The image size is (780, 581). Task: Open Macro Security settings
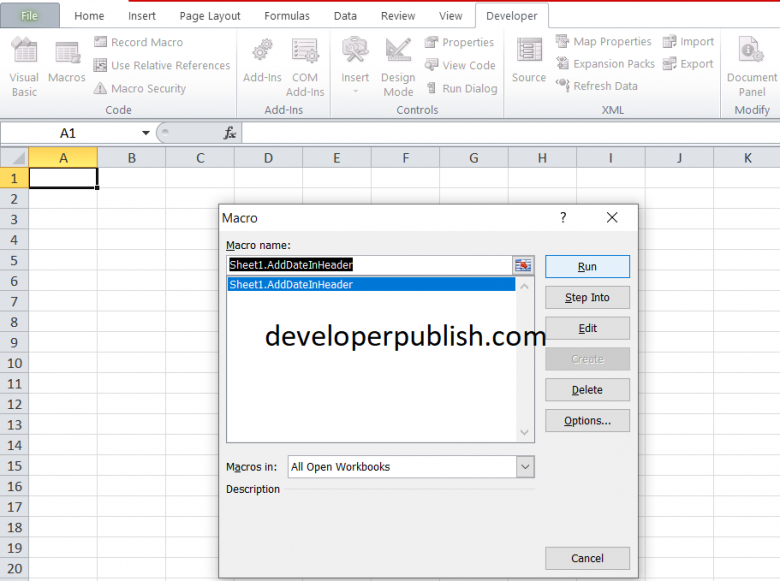click(139, 88)
